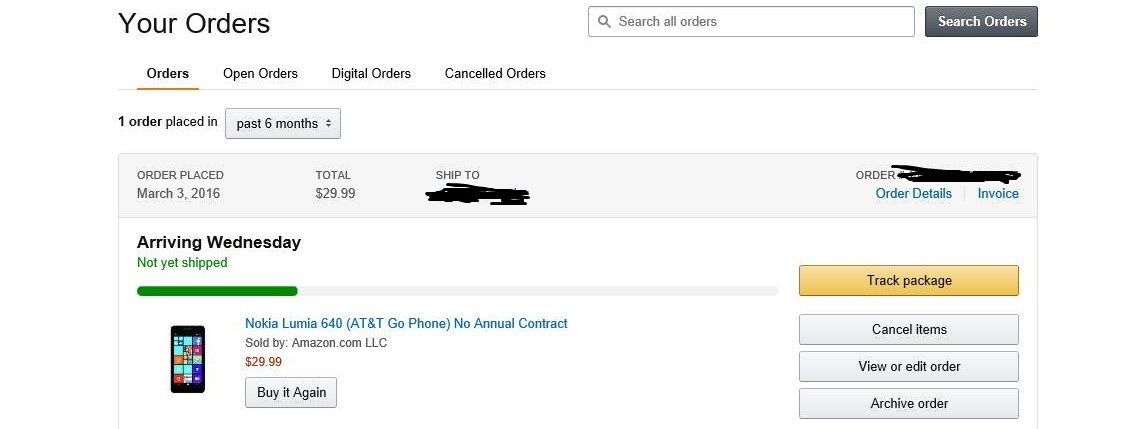Select View or edit order
The height and width of the screenshot is (429, 1136).
[908, 366]
